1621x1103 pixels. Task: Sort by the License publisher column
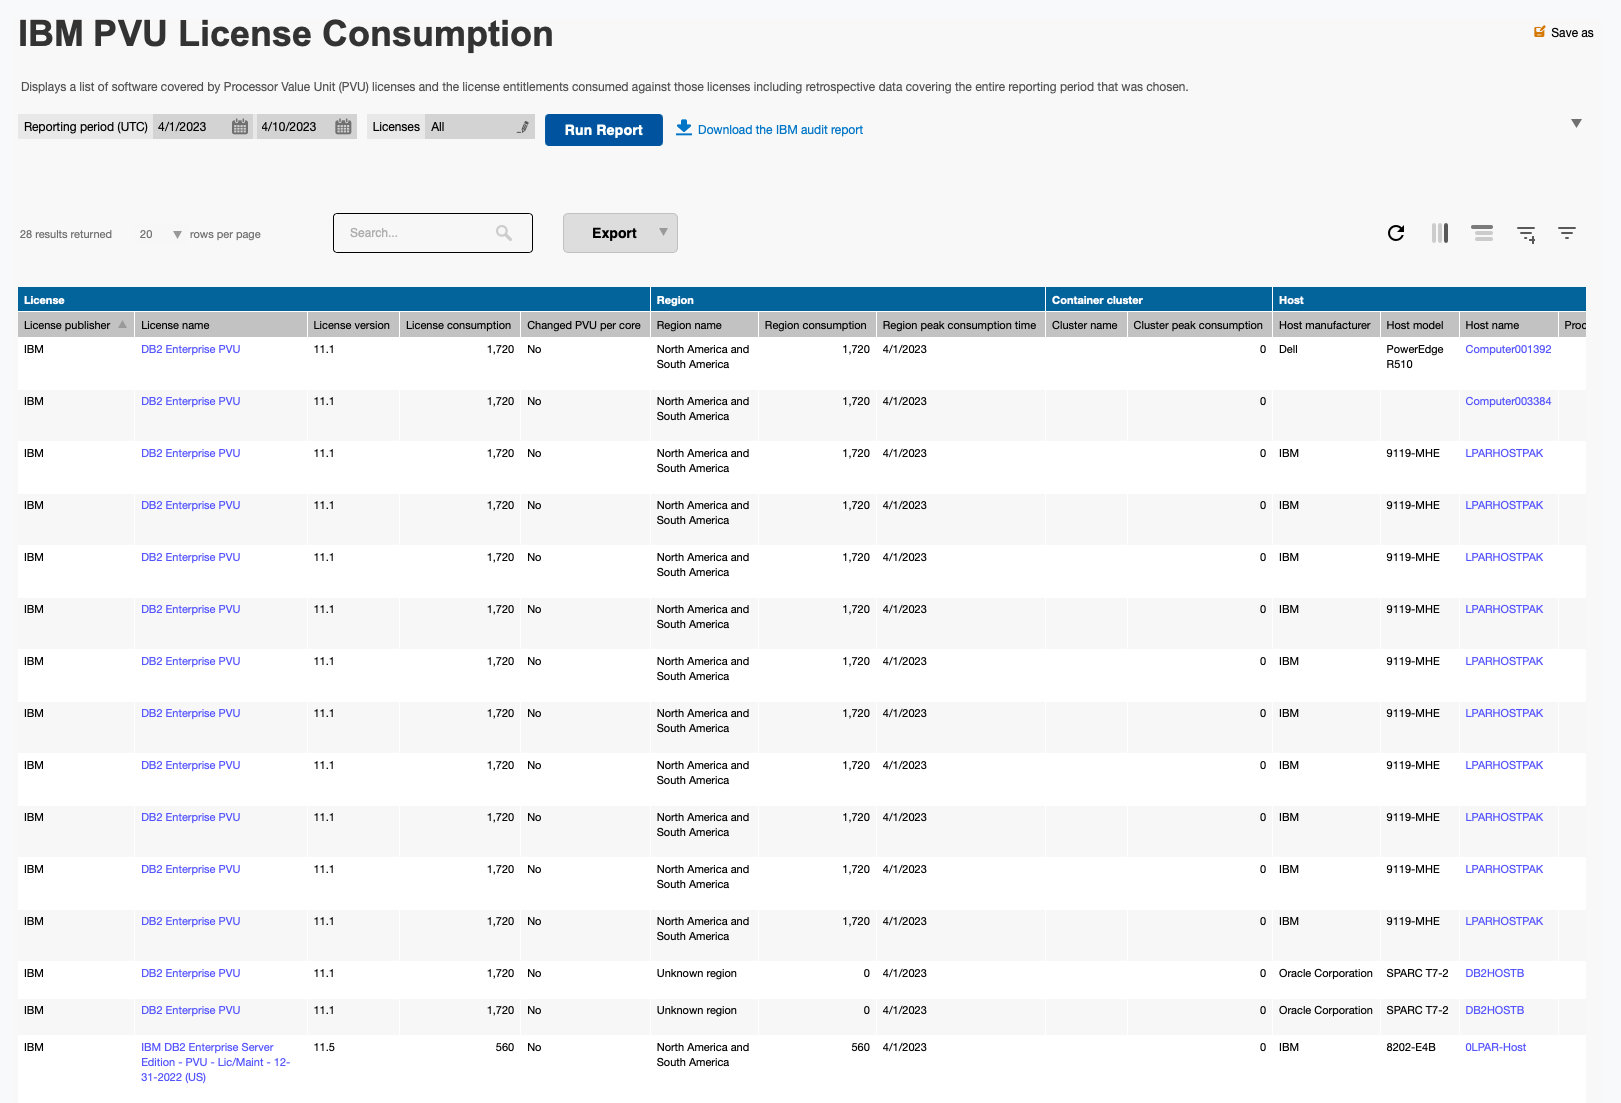[67, 325]
